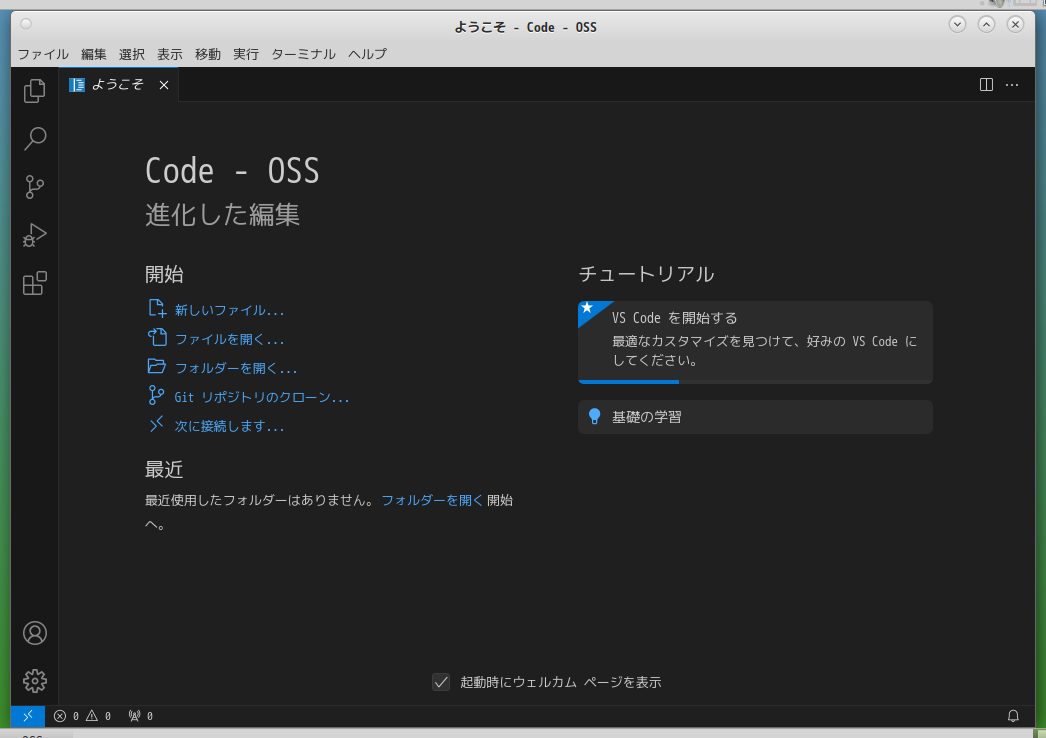The image size is (1046, 738).
Task: Click the フォルダーを開く... link under 開始
Action: (x=236, y=368)
